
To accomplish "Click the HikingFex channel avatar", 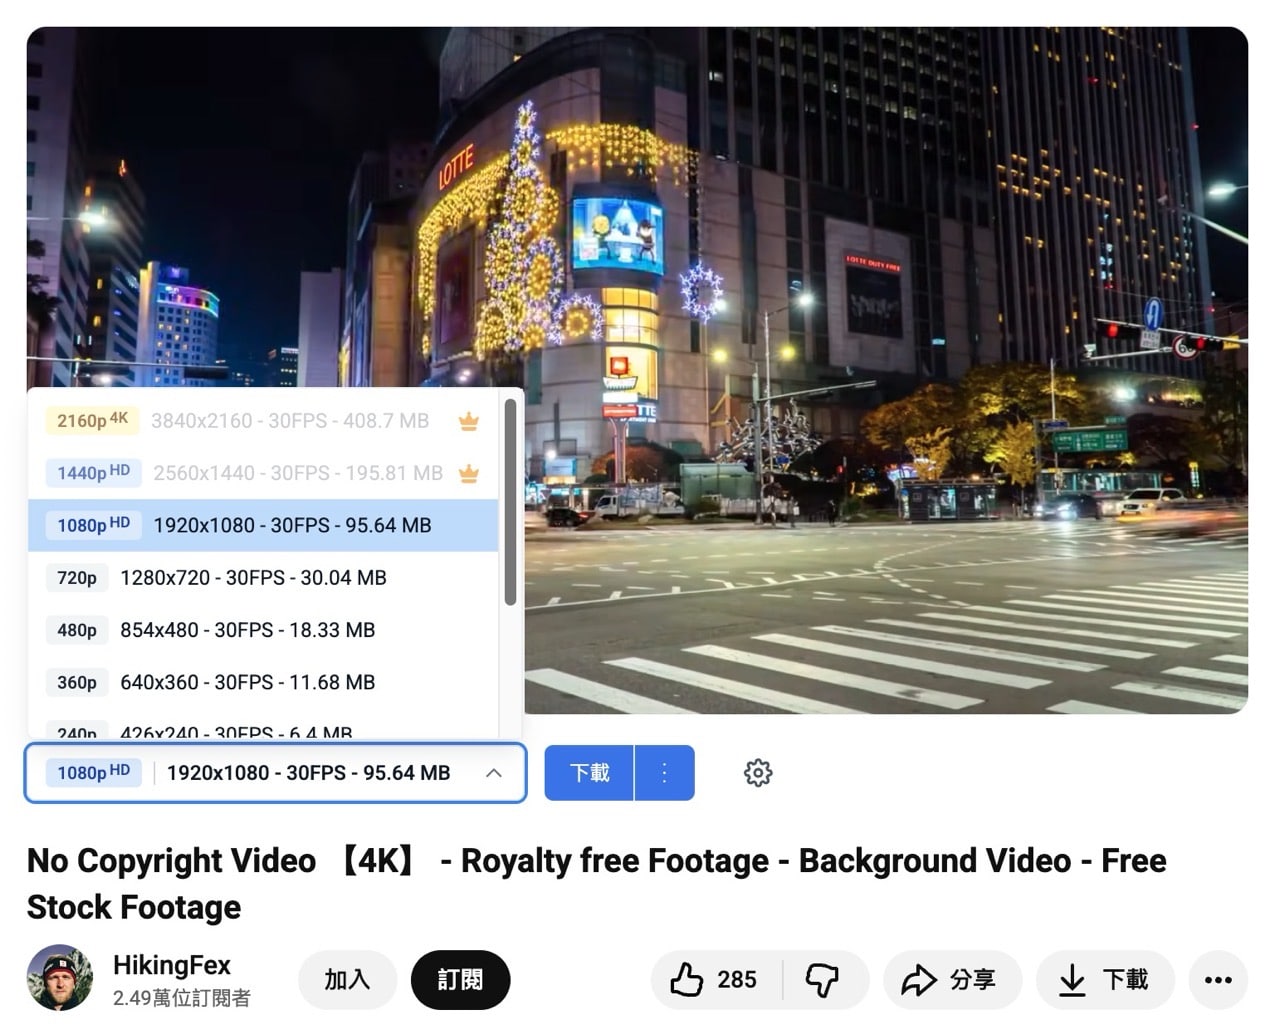I will (60, 980).
